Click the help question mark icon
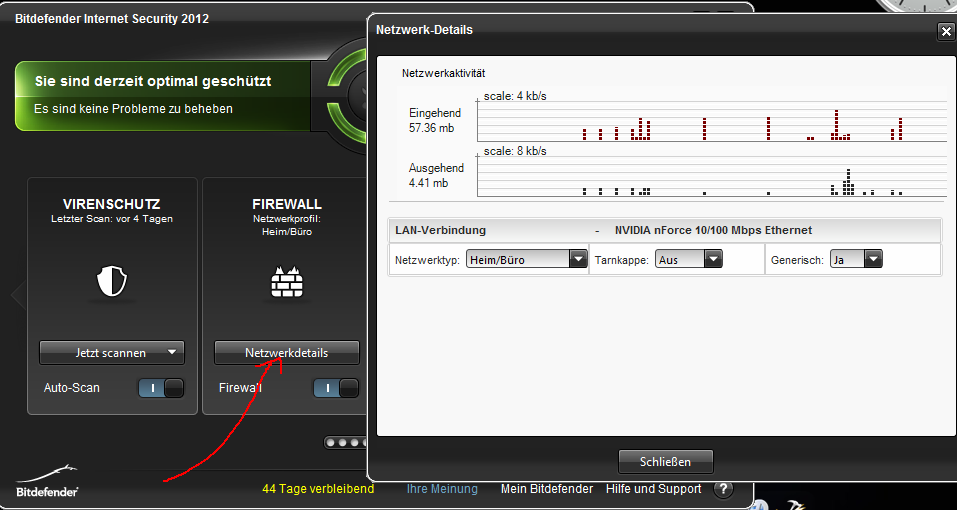This screenshot has height=510, width=957. 723,489
